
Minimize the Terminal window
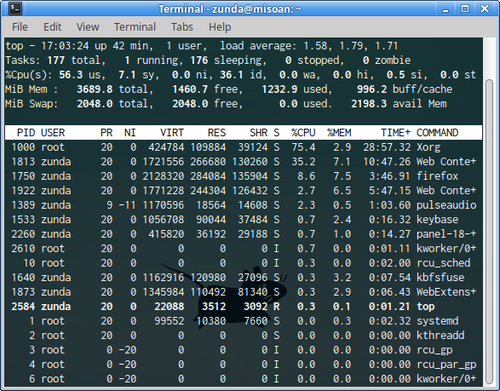pos(445,9)
